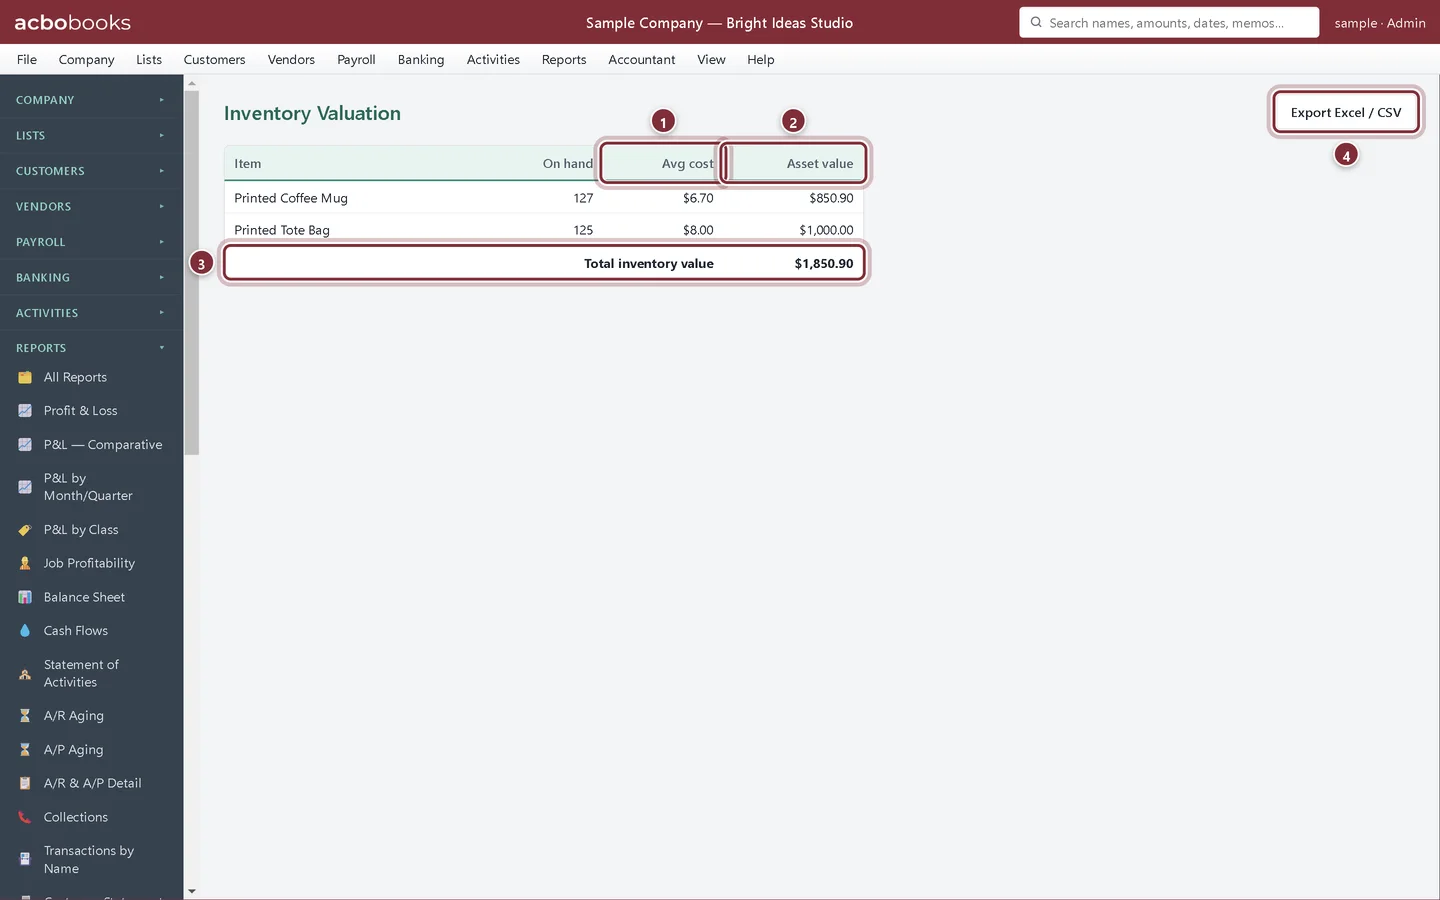This screenshot has width=1440, height=900.
Task: Open the Company menu
Action: [87, 60]
